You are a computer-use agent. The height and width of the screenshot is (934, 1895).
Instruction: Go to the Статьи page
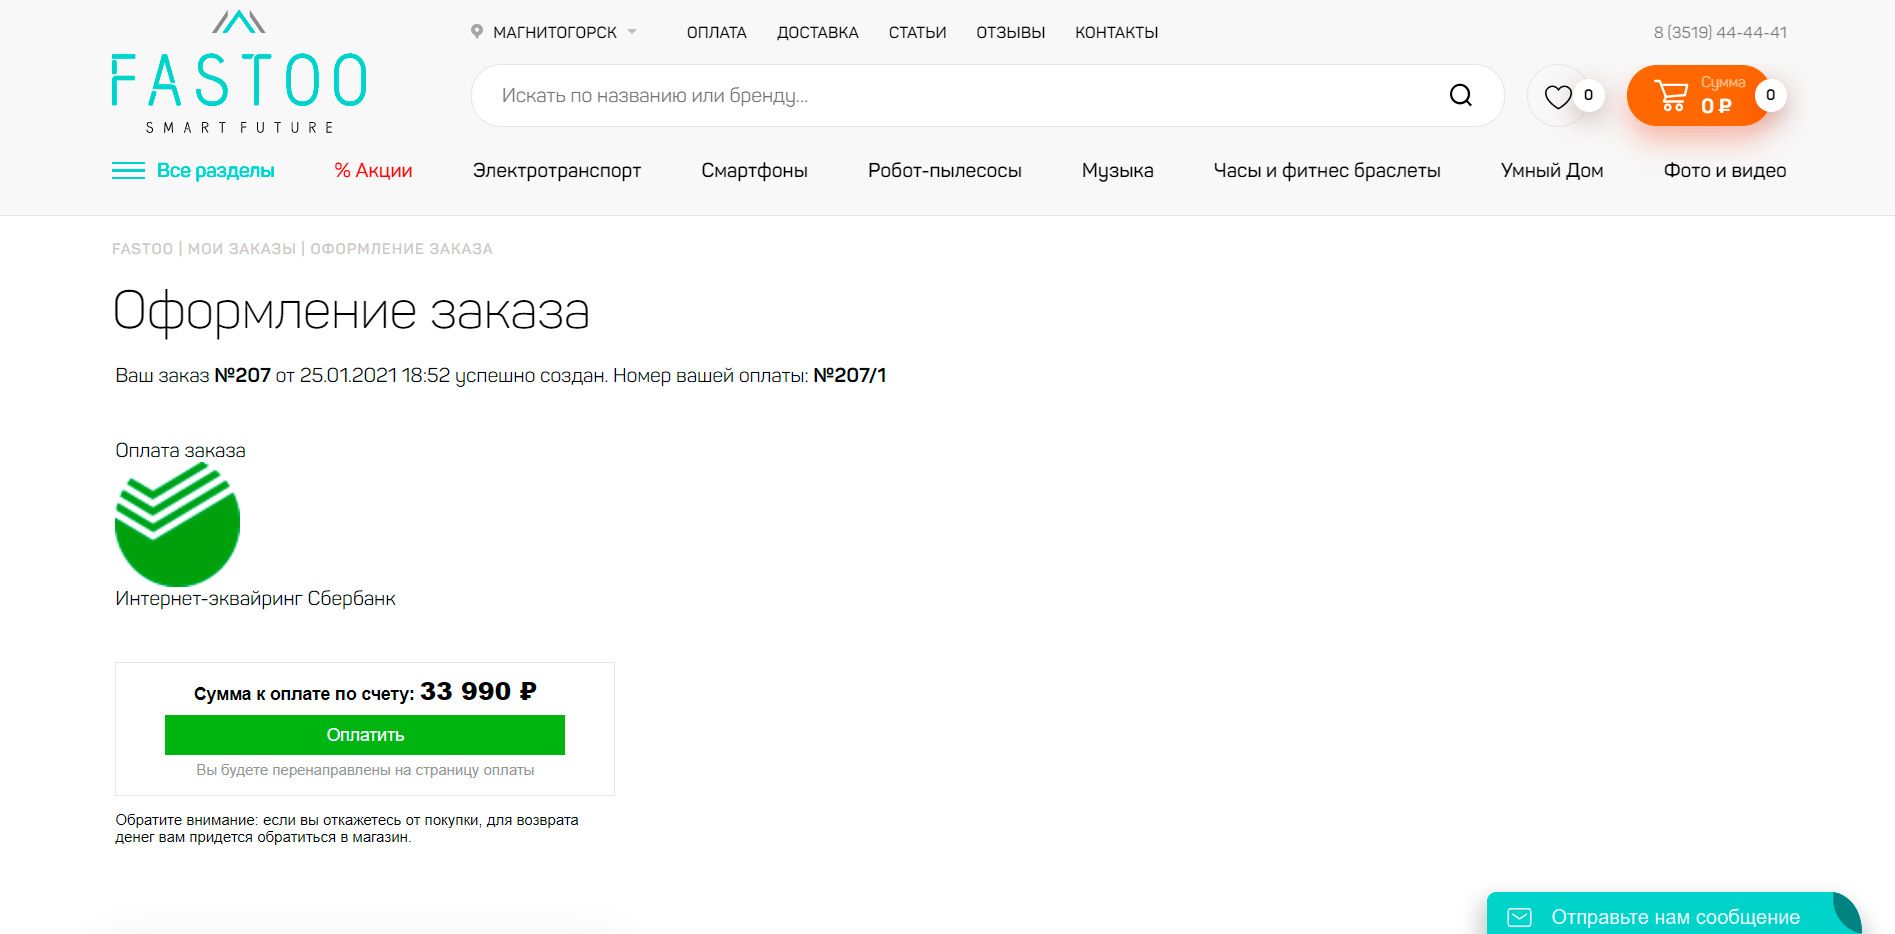coord(917,32)
